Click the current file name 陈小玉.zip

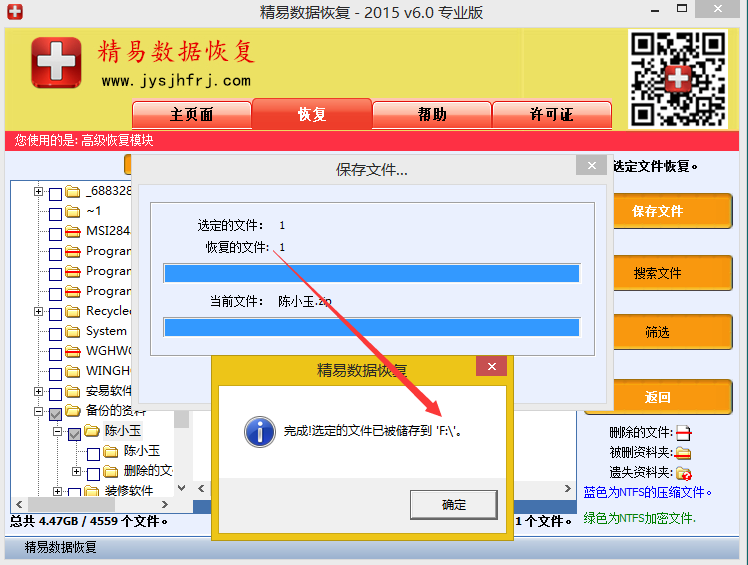[304, 302]
